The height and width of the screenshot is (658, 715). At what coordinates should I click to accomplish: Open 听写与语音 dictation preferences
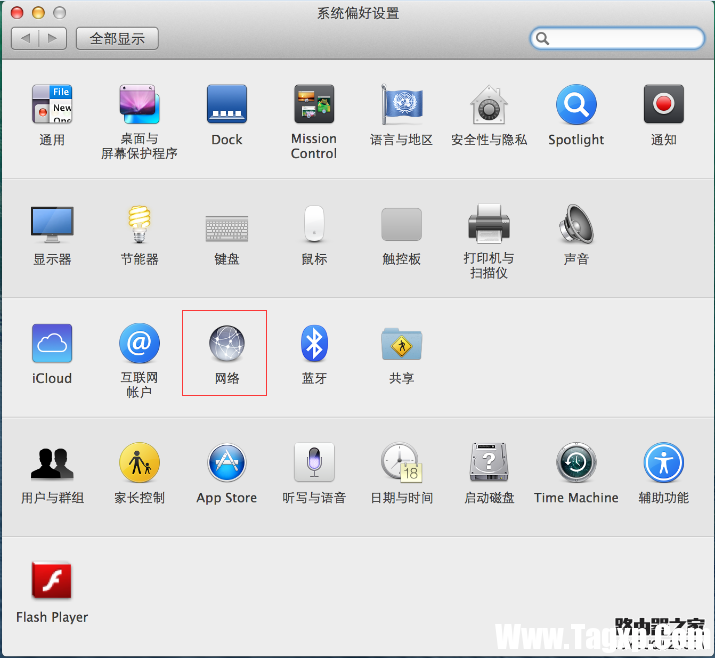(x=314, y=462)
